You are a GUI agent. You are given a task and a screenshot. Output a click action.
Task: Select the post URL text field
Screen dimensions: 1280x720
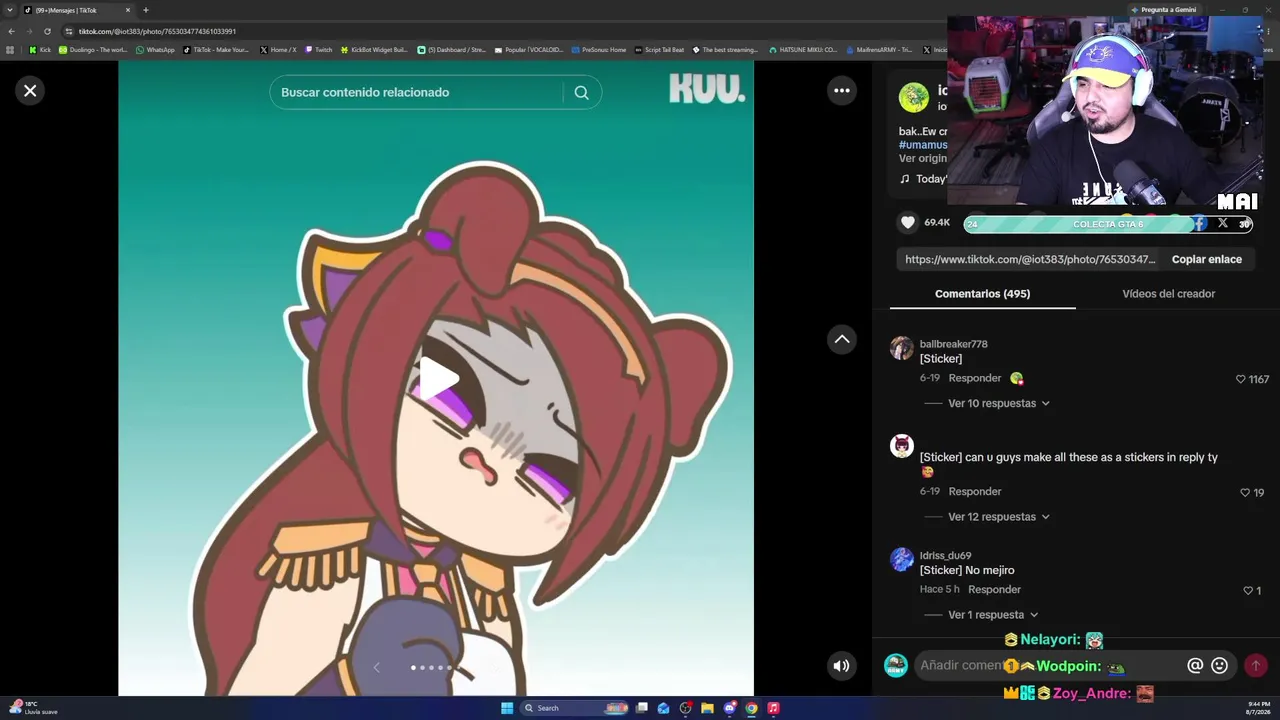pyautogui.click(x=1030, y=259)
